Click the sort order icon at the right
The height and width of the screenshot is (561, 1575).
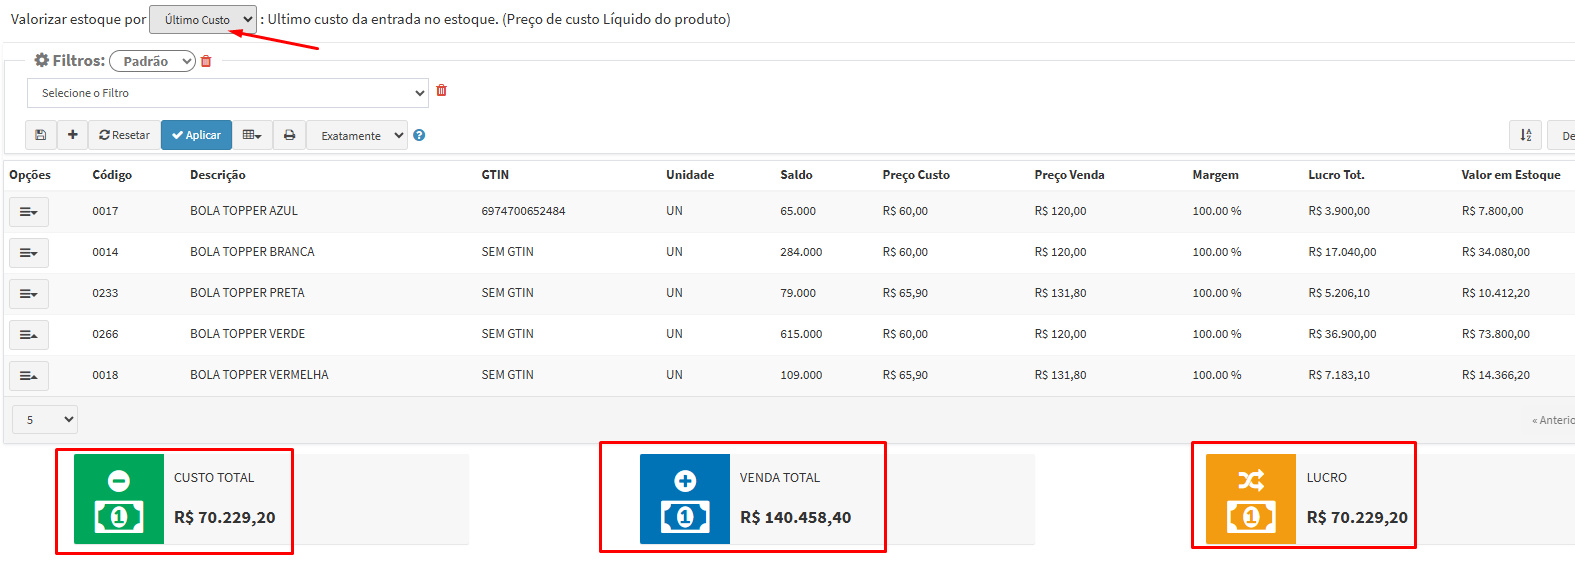click(x=1525, y=135)
